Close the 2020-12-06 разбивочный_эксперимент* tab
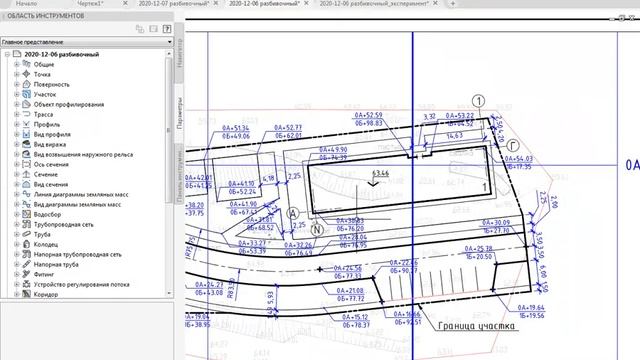This screenshot has height=360, width=640. coord(436,3)
